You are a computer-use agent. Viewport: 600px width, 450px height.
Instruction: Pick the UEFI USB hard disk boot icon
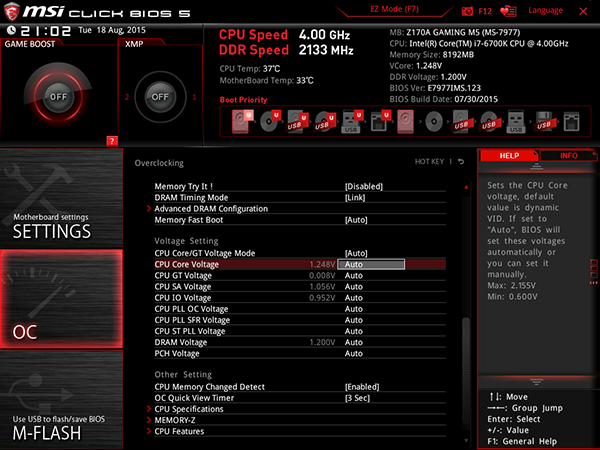coord(297,122)
